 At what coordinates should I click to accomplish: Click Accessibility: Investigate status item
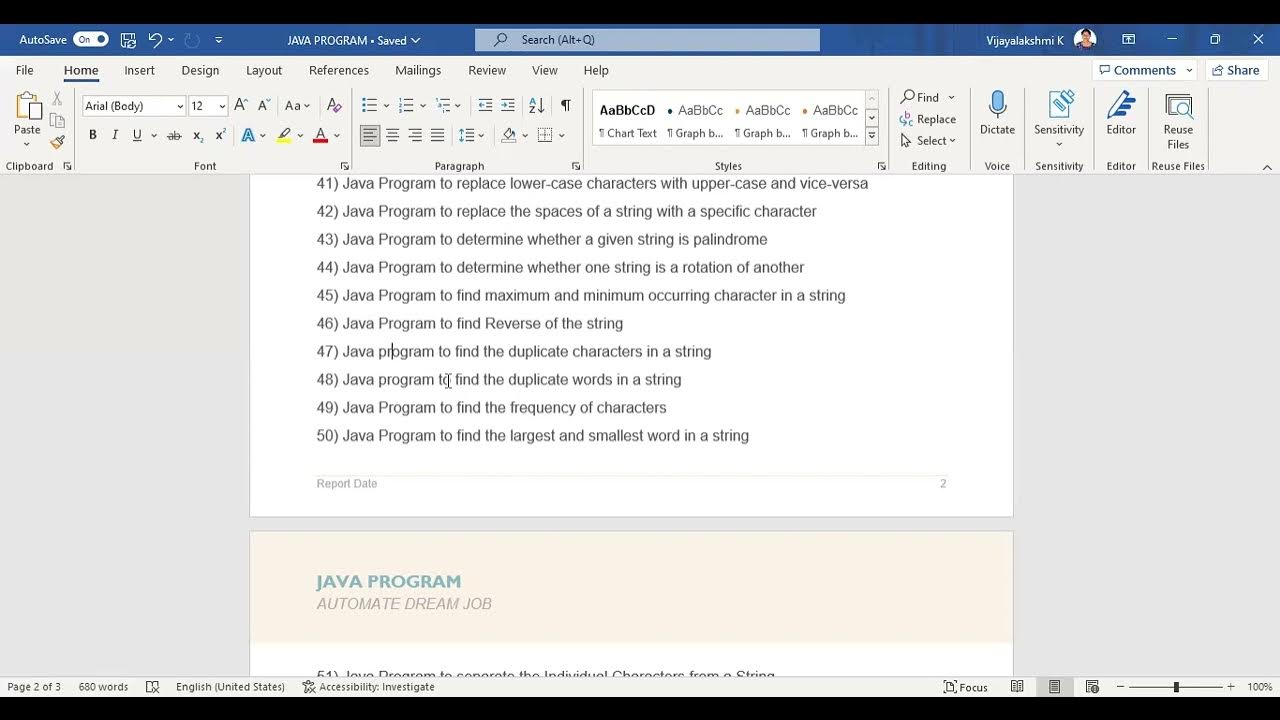[369, 687]
